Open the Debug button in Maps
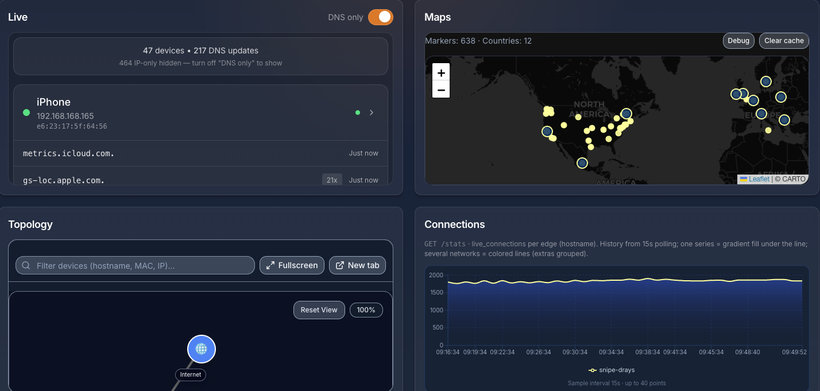The width and height of the screenshot is (820, 391). pos(738,41)
